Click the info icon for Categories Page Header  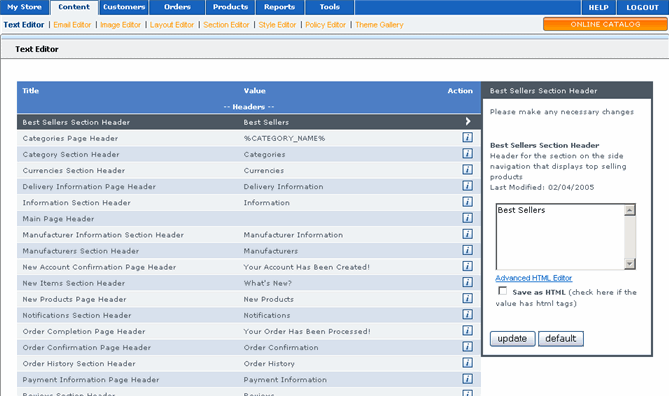[467, 137]
